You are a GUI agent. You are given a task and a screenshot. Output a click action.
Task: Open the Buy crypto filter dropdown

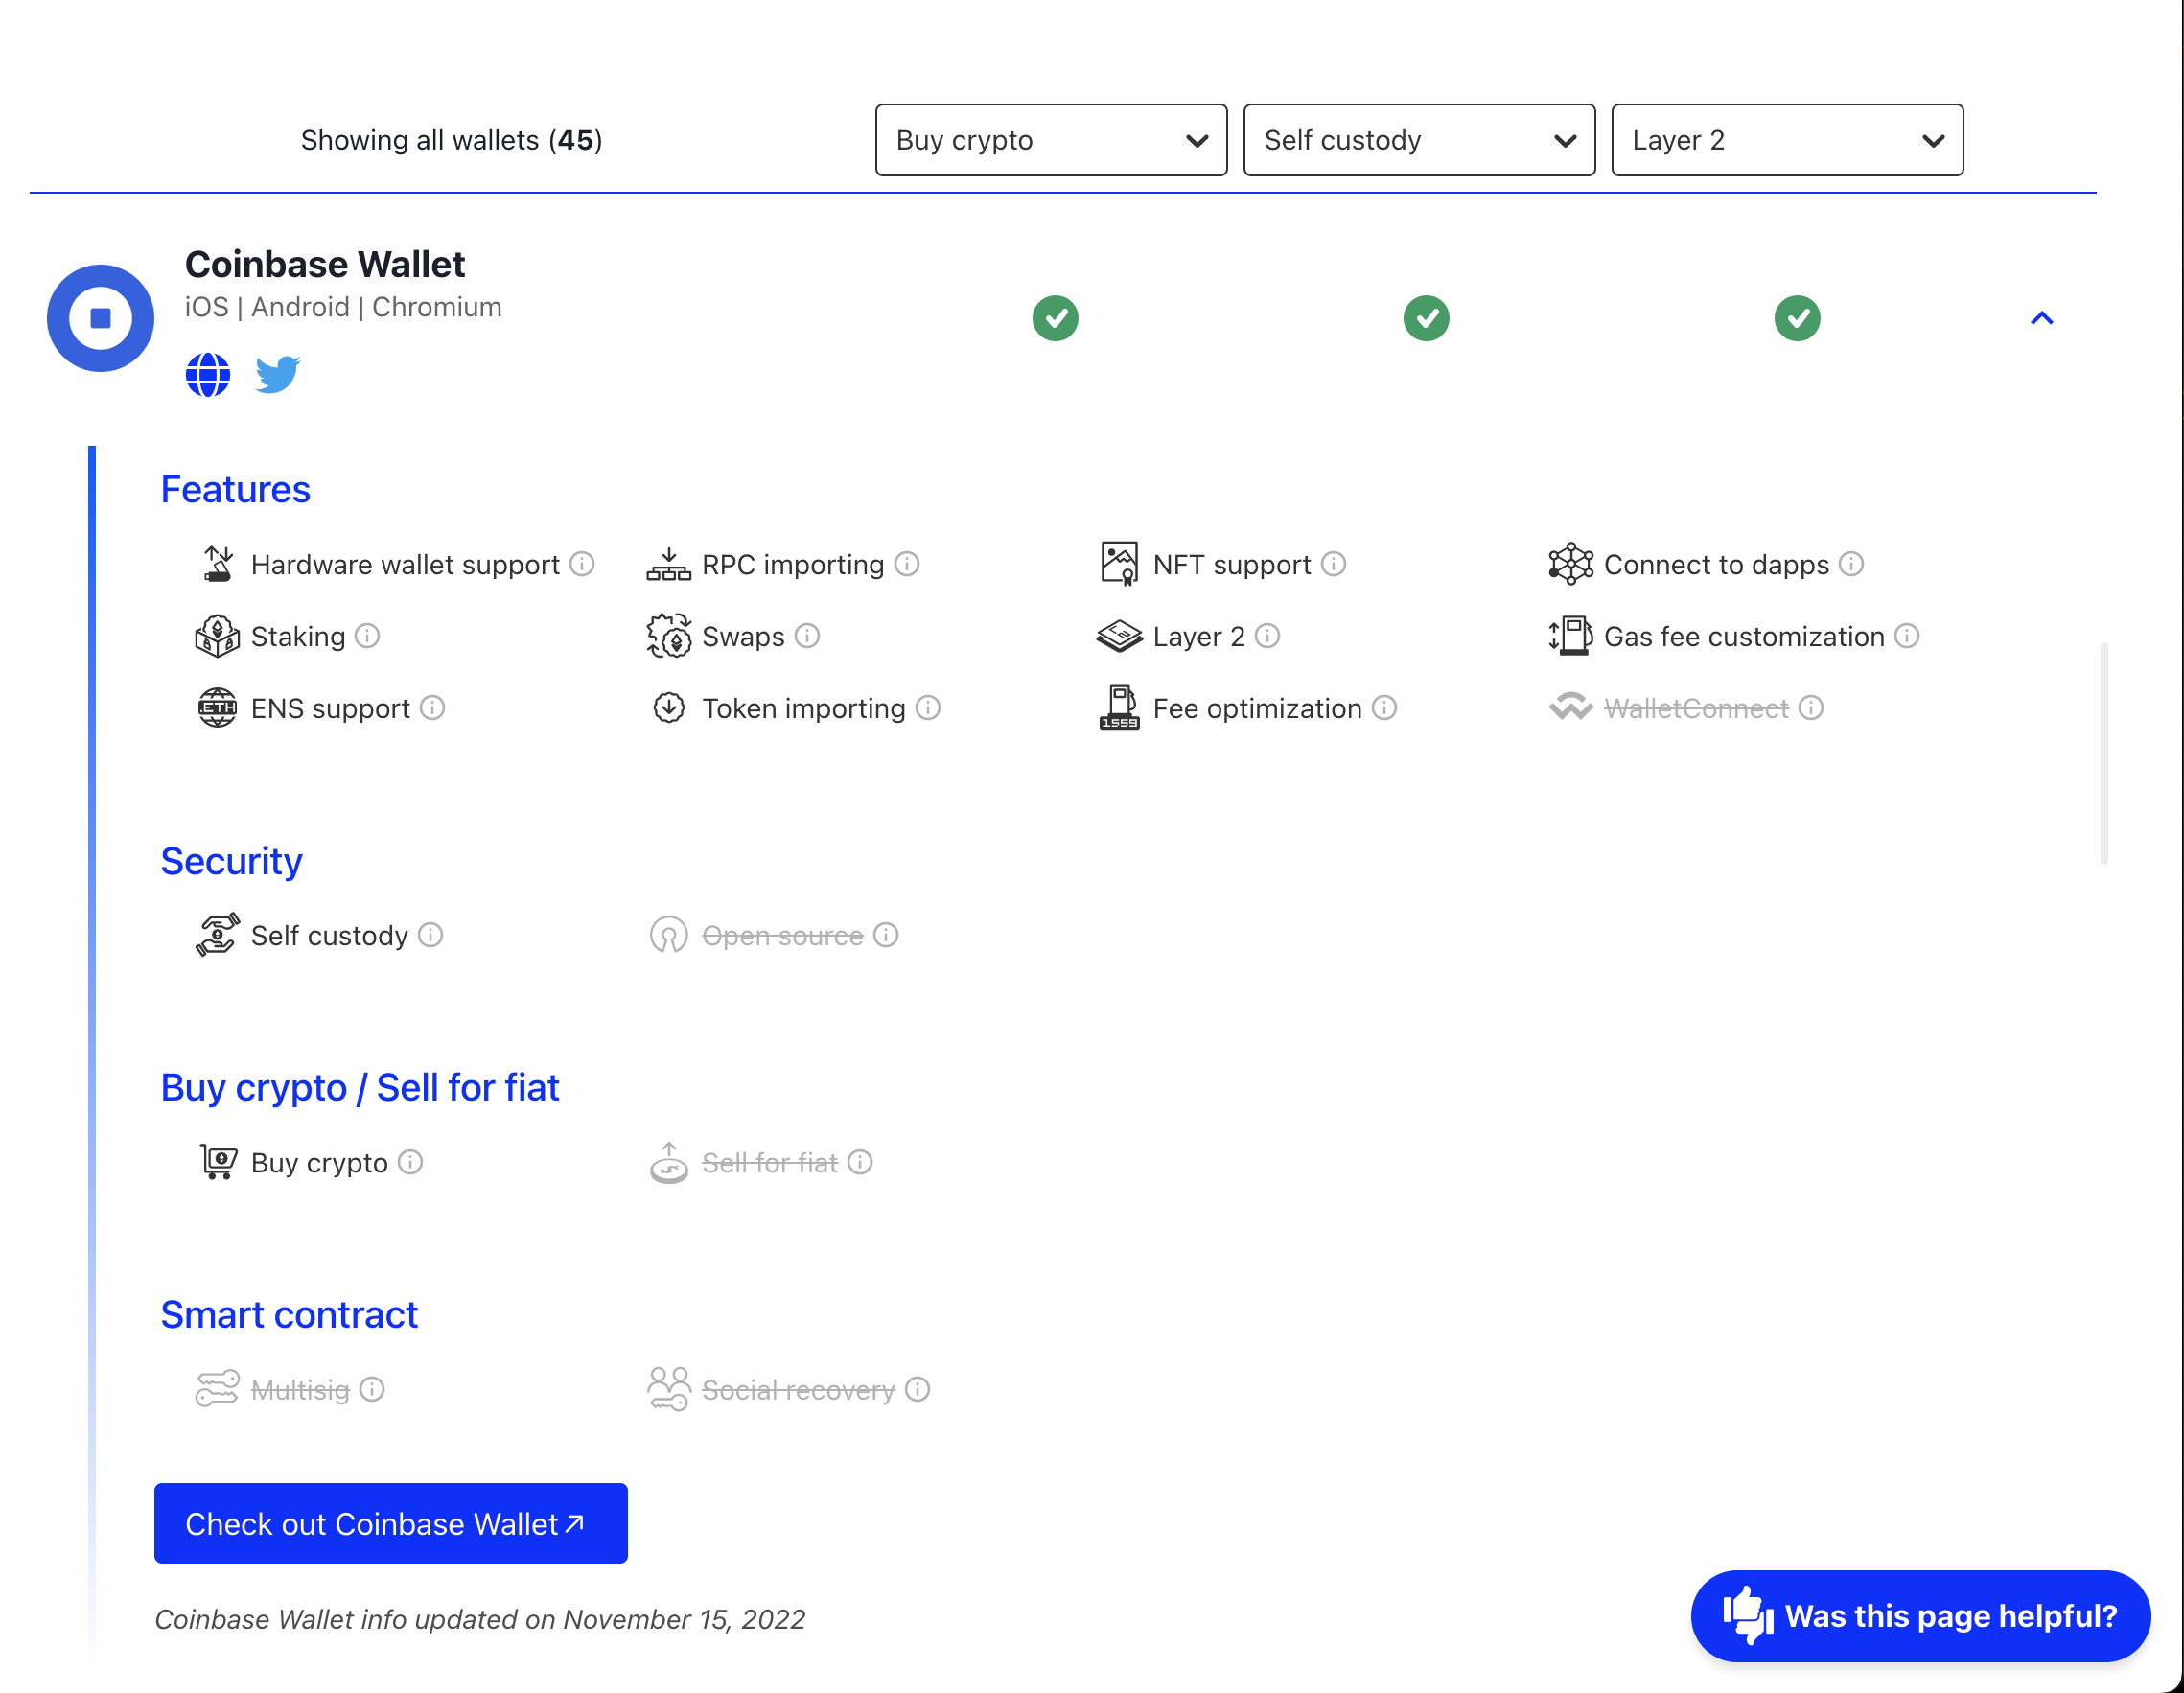point(1051,140)
